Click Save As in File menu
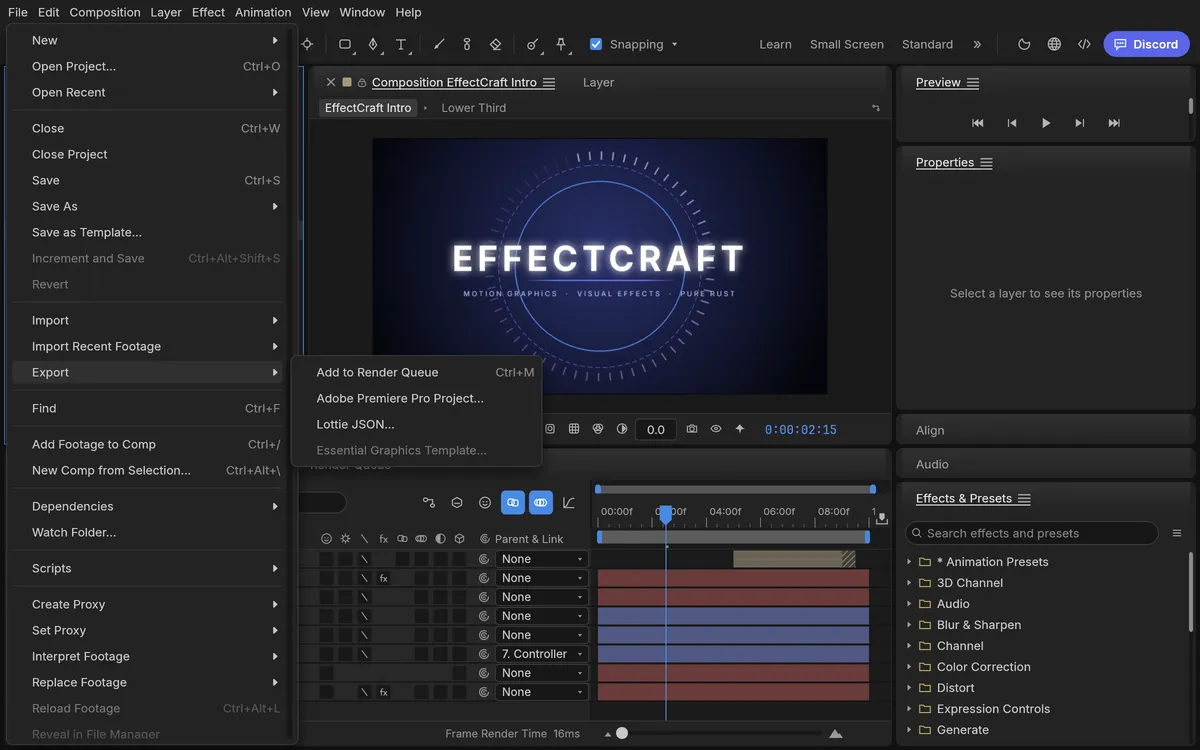1200x750 pixels. (149, 206)
